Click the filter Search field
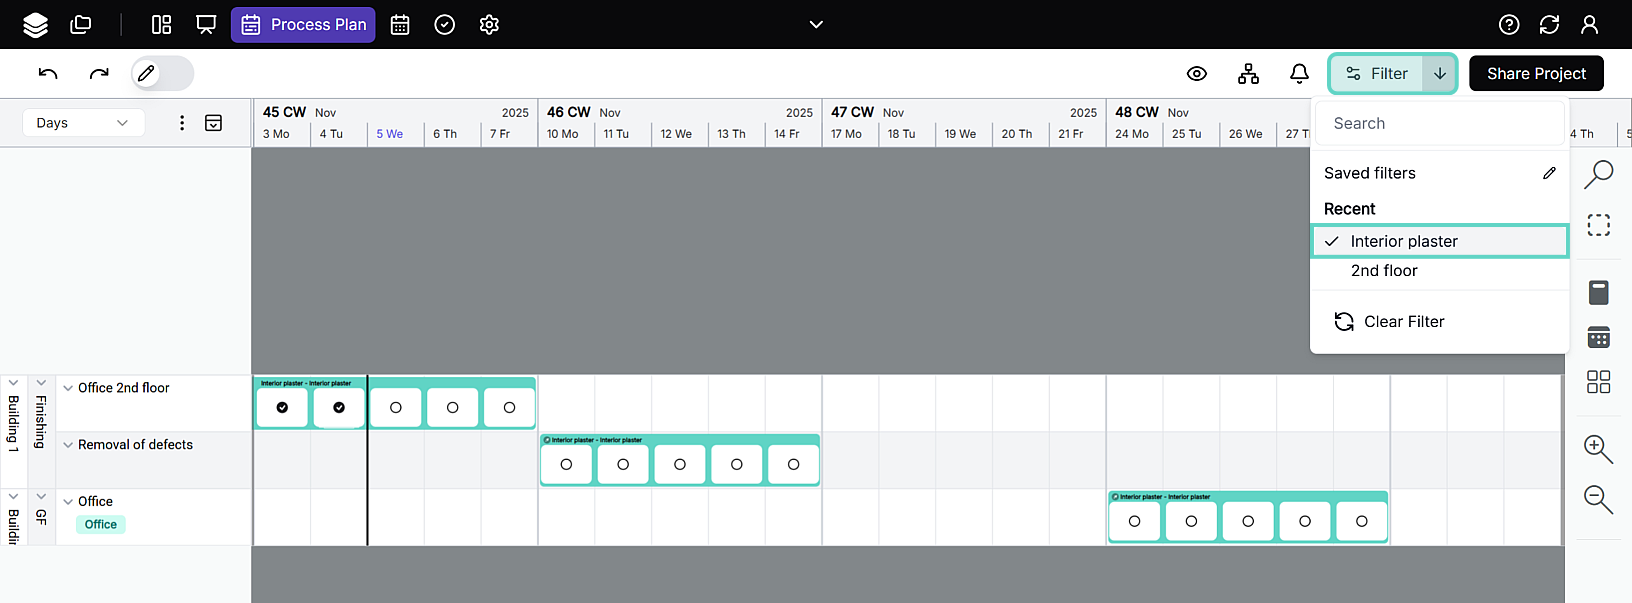Screen dimensions: 1632x603 pos(1439,124)
